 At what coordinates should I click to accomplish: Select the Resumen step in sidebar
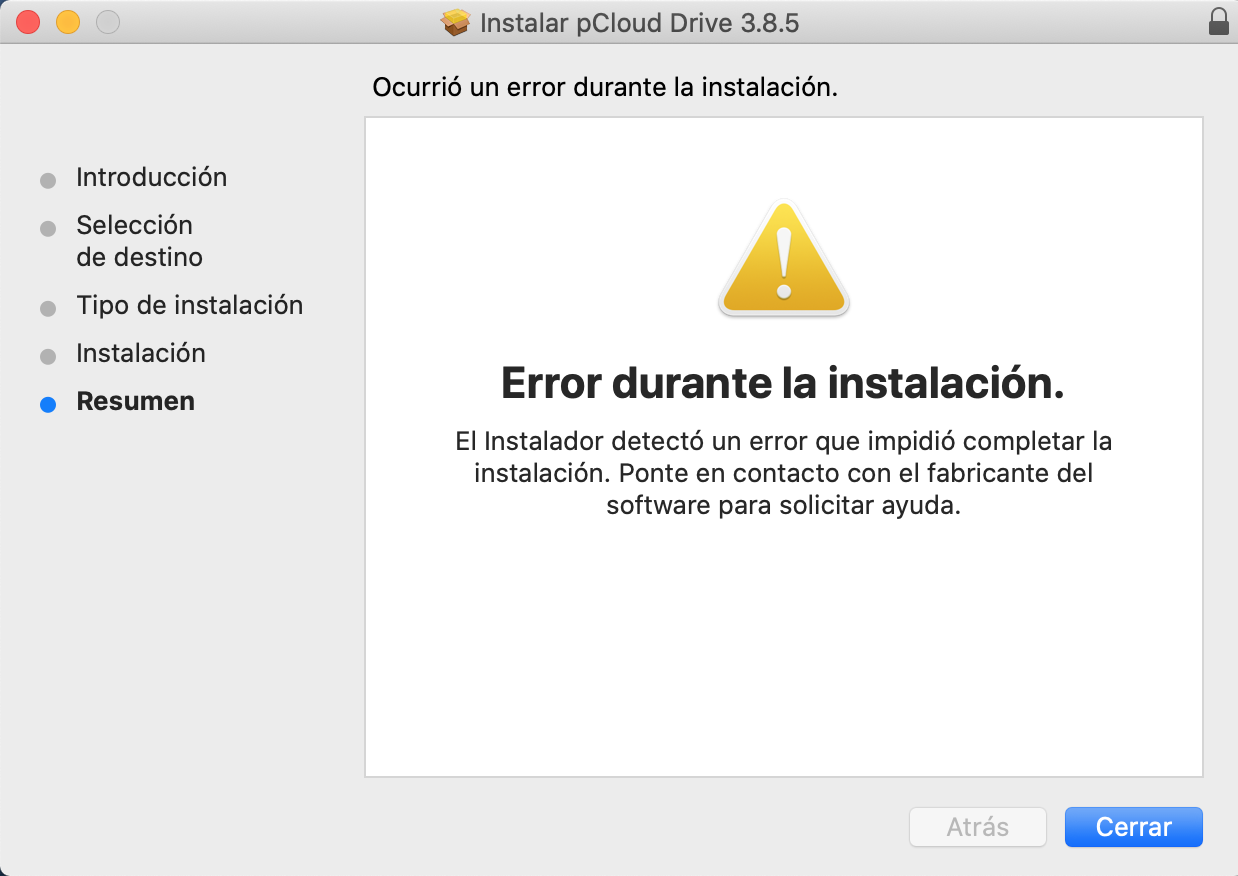pyautogui.click(x=135, y=401)
